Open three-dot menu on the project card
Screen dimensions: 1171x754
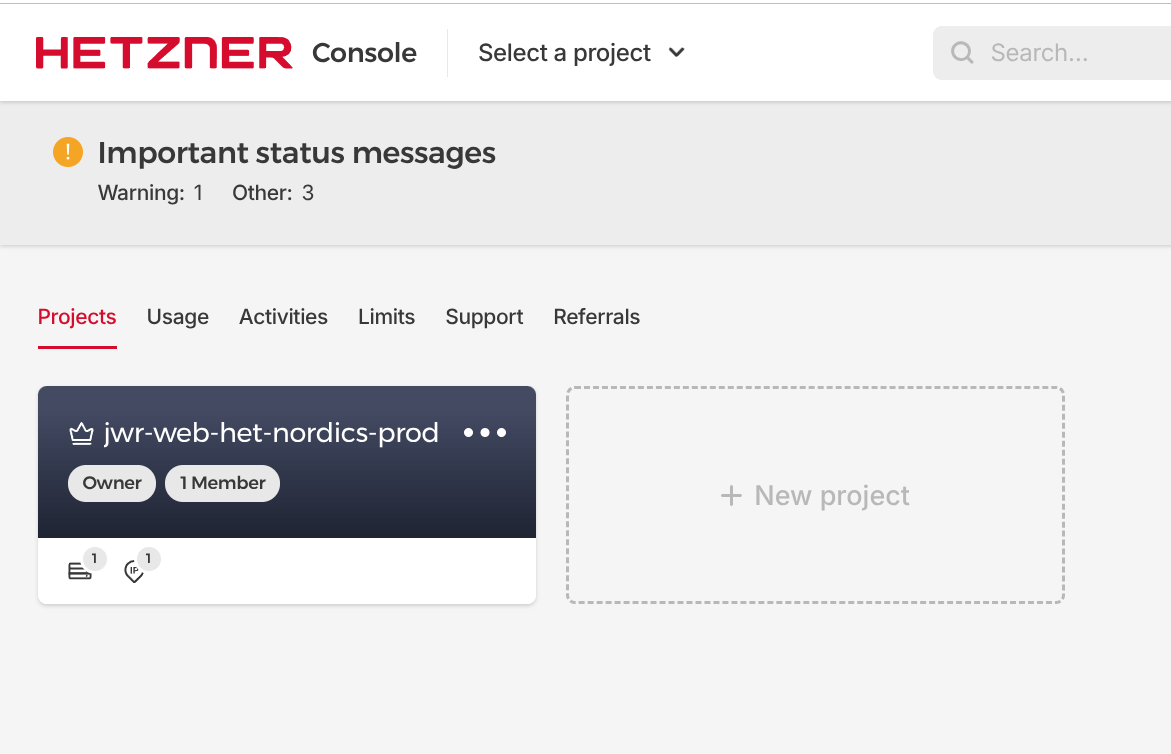pyautogui.click(x=485, y=433)
